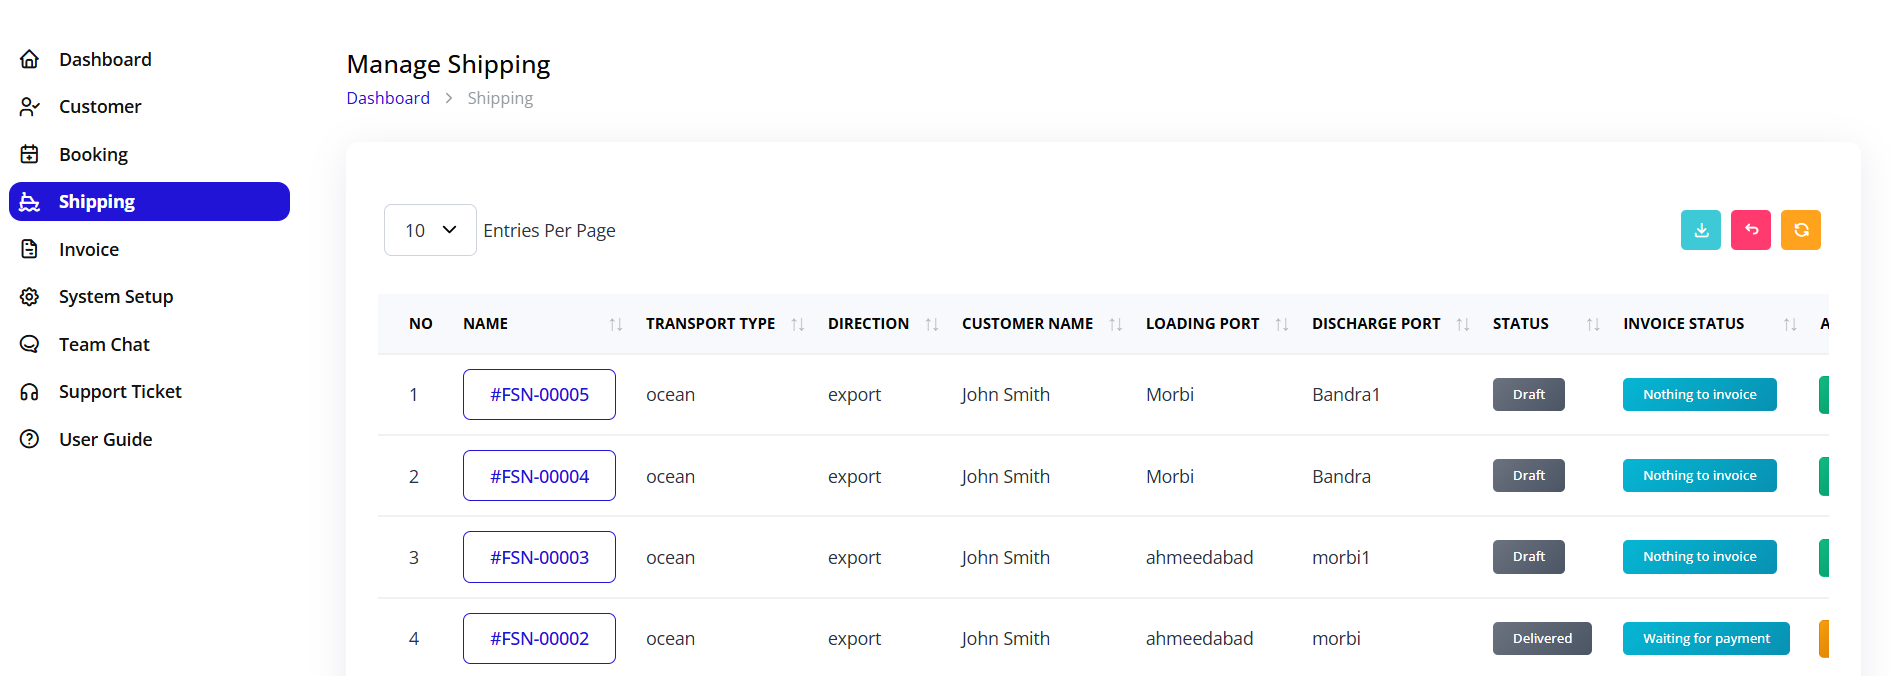Click the Dashboard home icon in sidebar
The height and width of the screenshot is (676, 1891).
[x=30, y=59]
